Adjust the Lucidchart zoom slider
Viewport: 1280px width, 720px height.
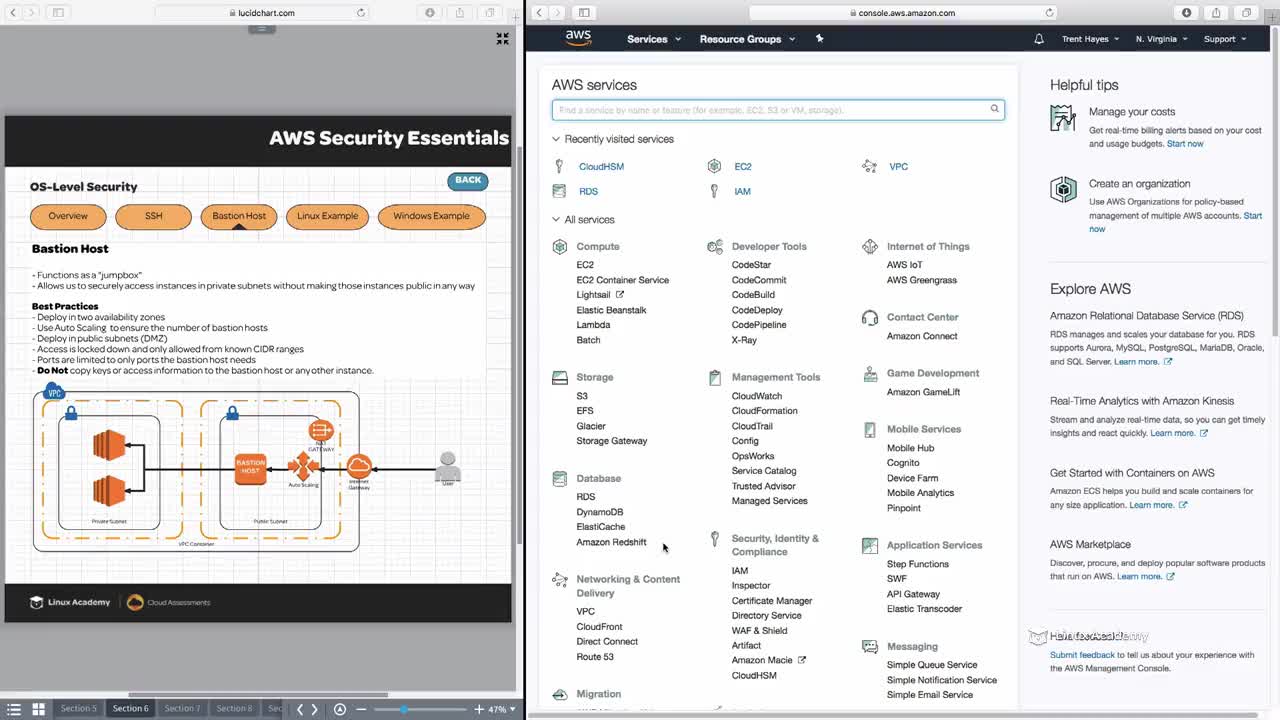click(404, 709)
